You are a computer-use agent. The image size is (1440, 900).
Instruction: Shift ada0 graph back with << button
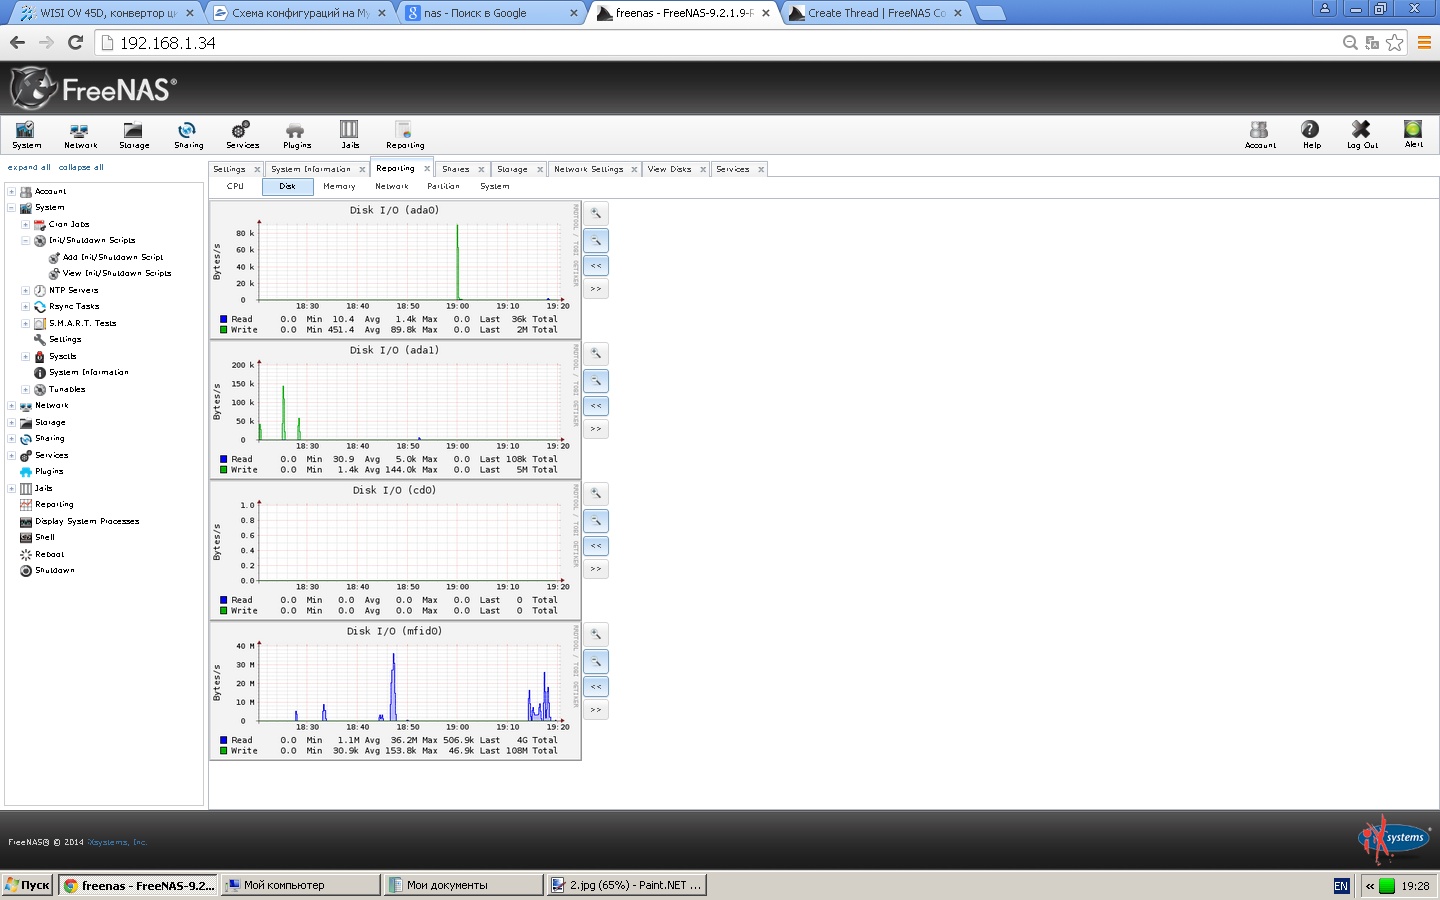[596, 265]
